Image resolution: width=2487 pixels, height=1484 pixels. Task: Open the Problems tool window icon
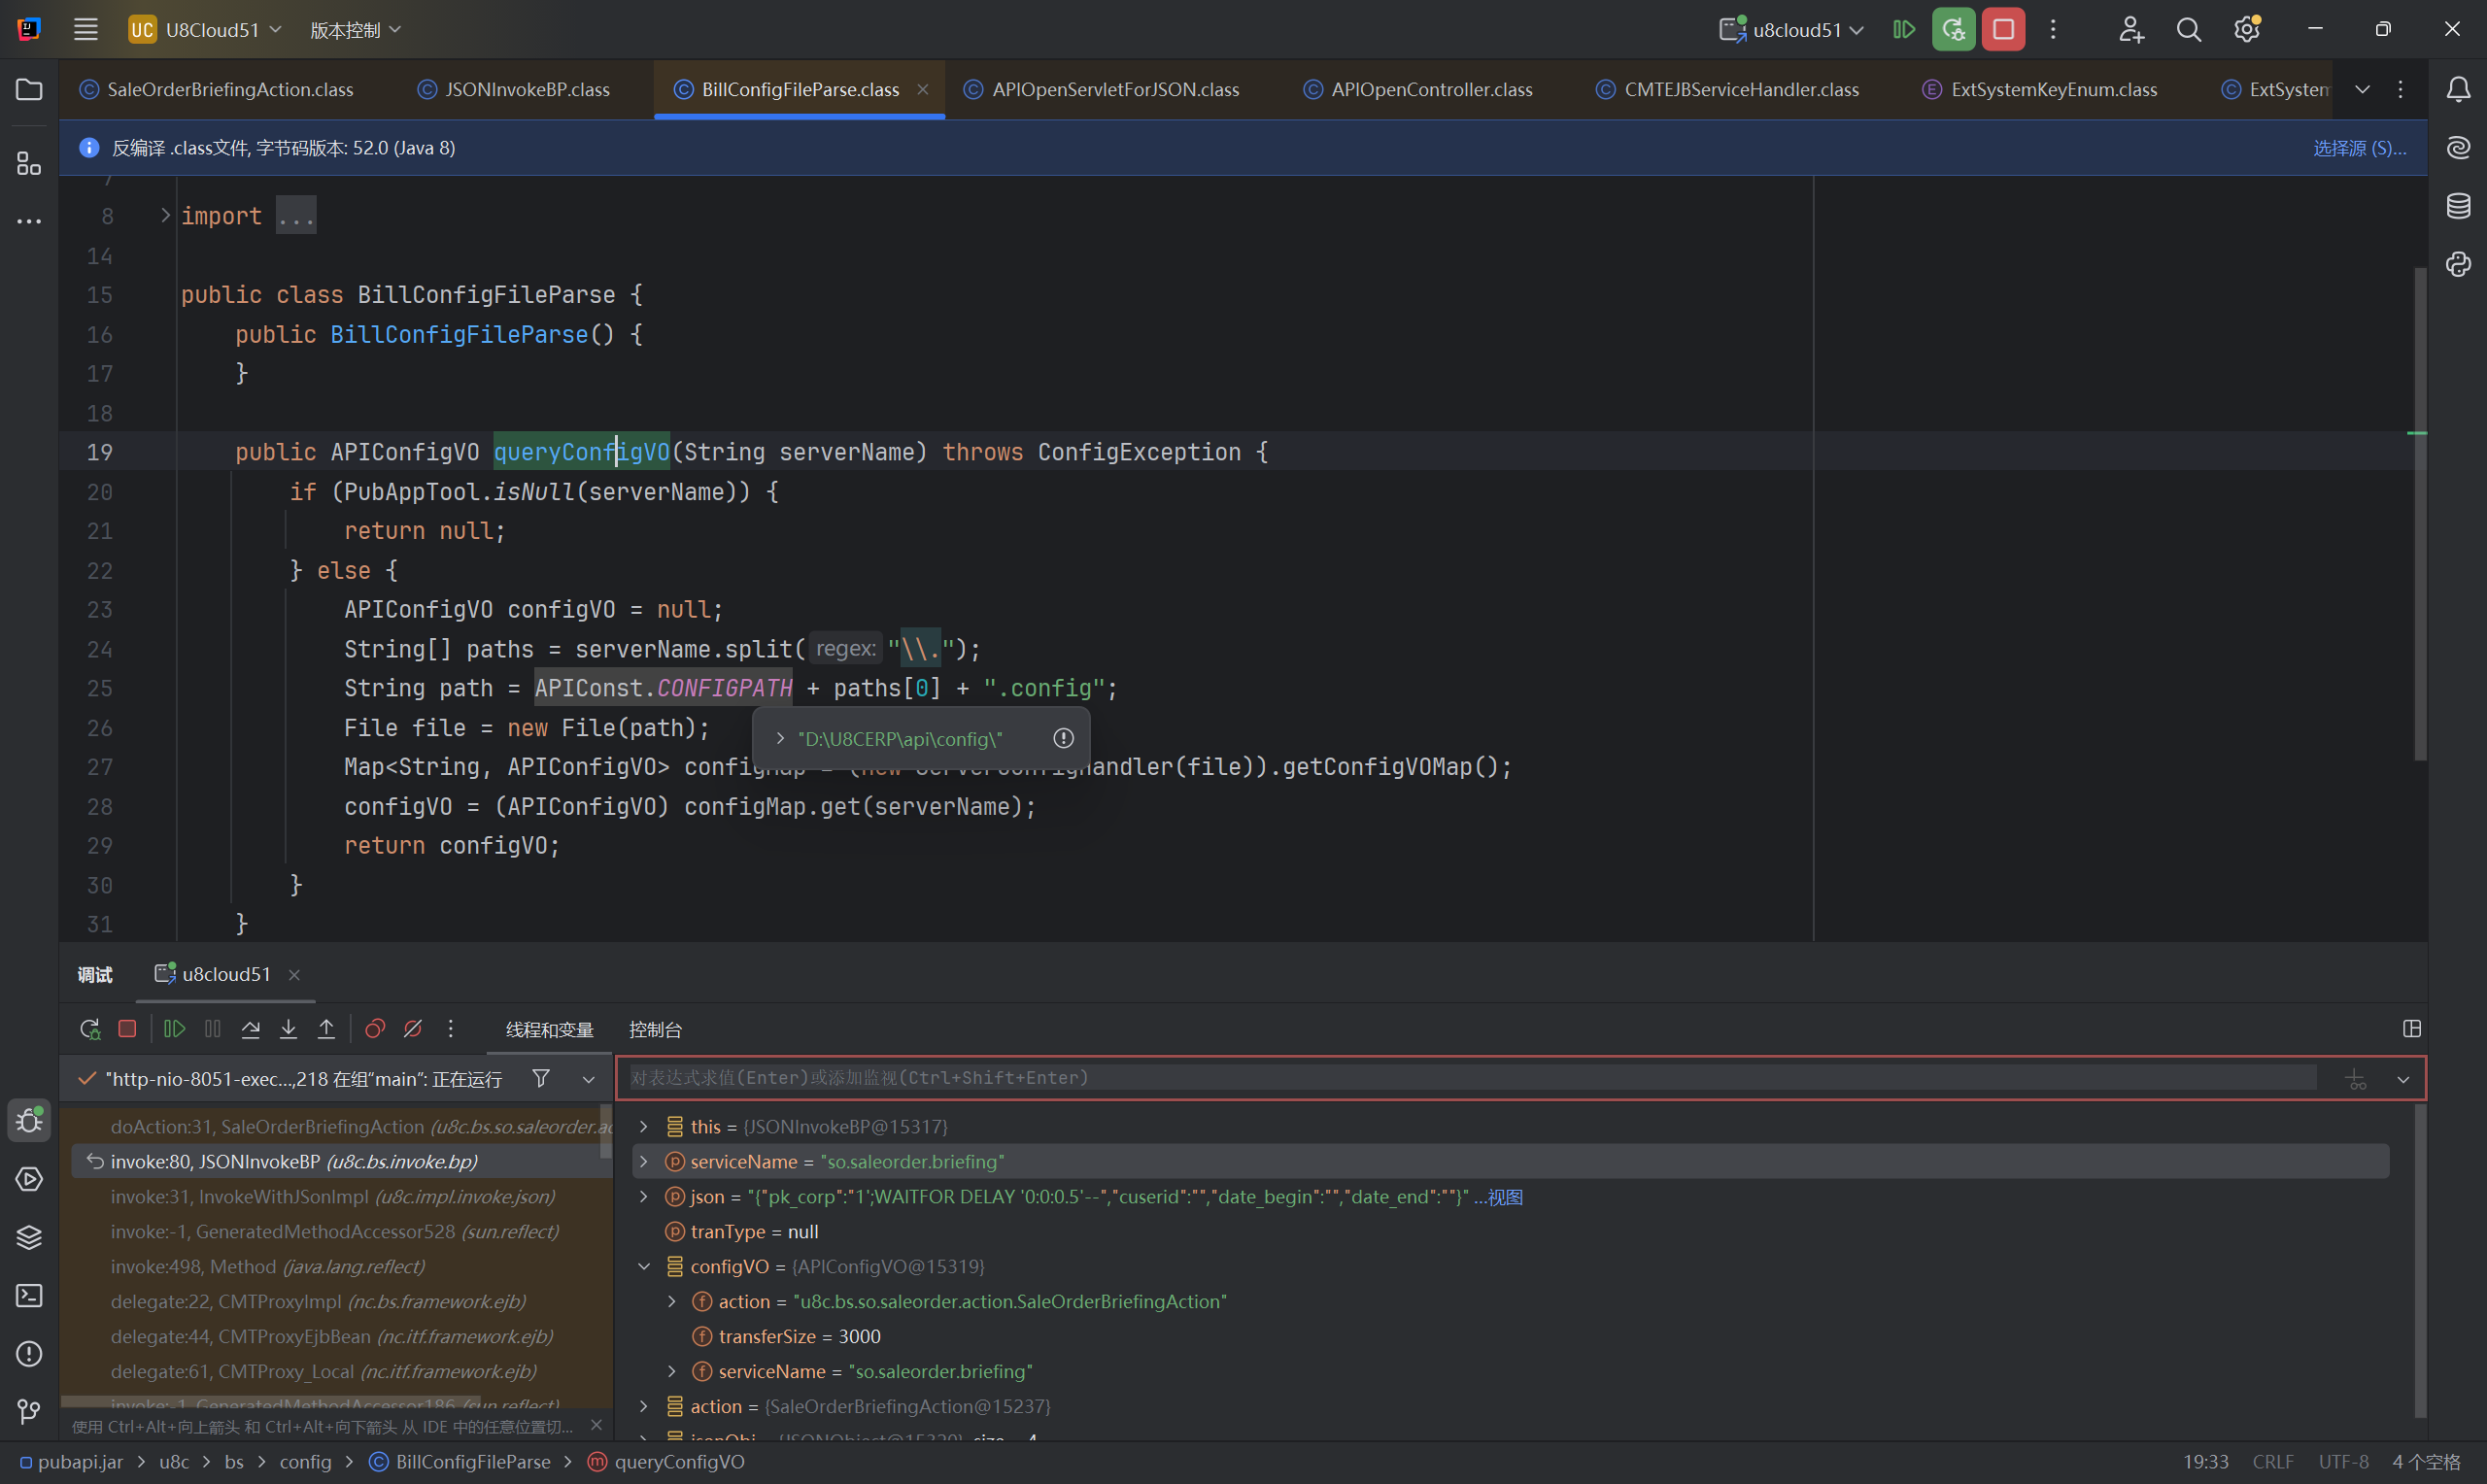tap(29, 1354)
